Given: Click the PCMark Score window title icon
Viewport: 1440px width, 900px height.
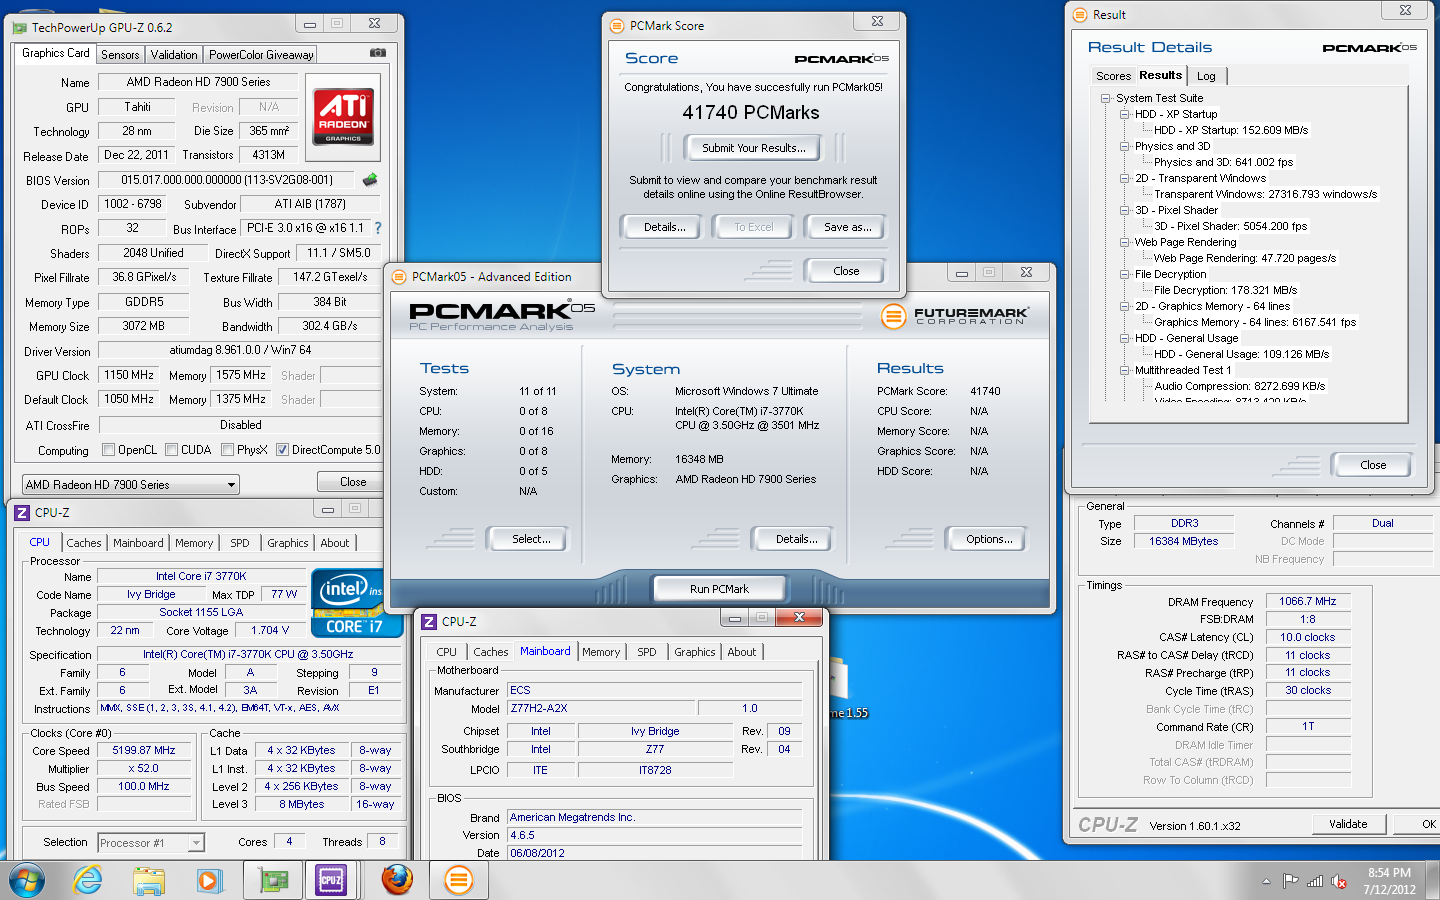Looking at the screenshot, I should click(x=617, y=25).
